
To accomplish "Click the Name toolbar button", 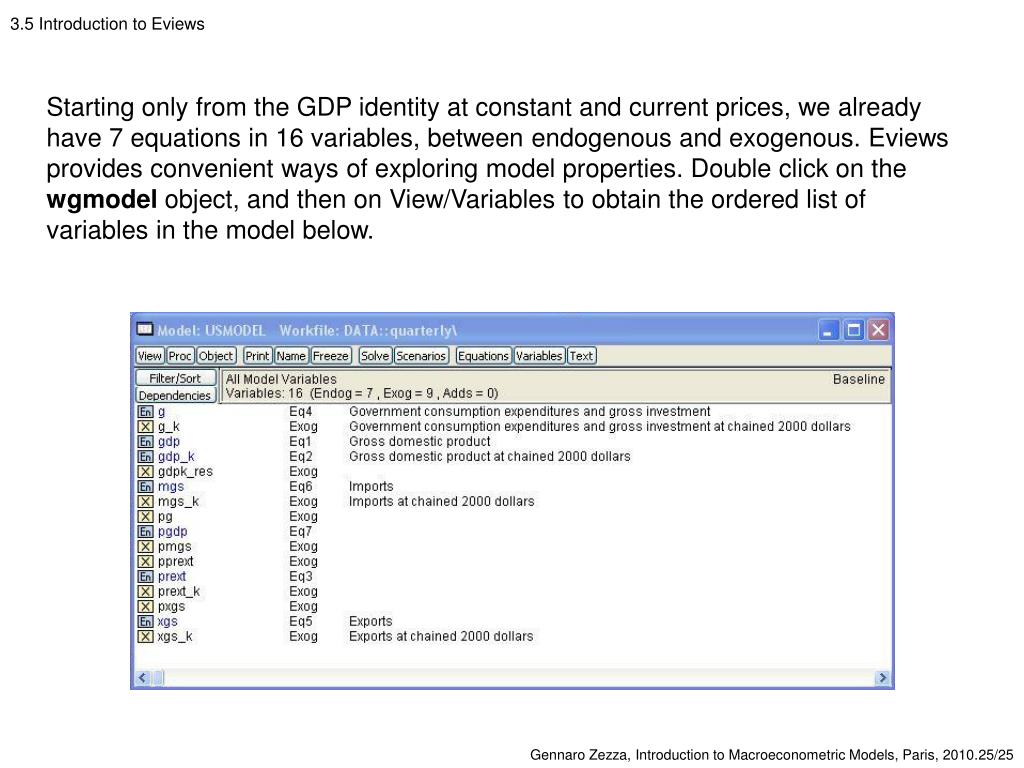I will click(x=291, y=356).
